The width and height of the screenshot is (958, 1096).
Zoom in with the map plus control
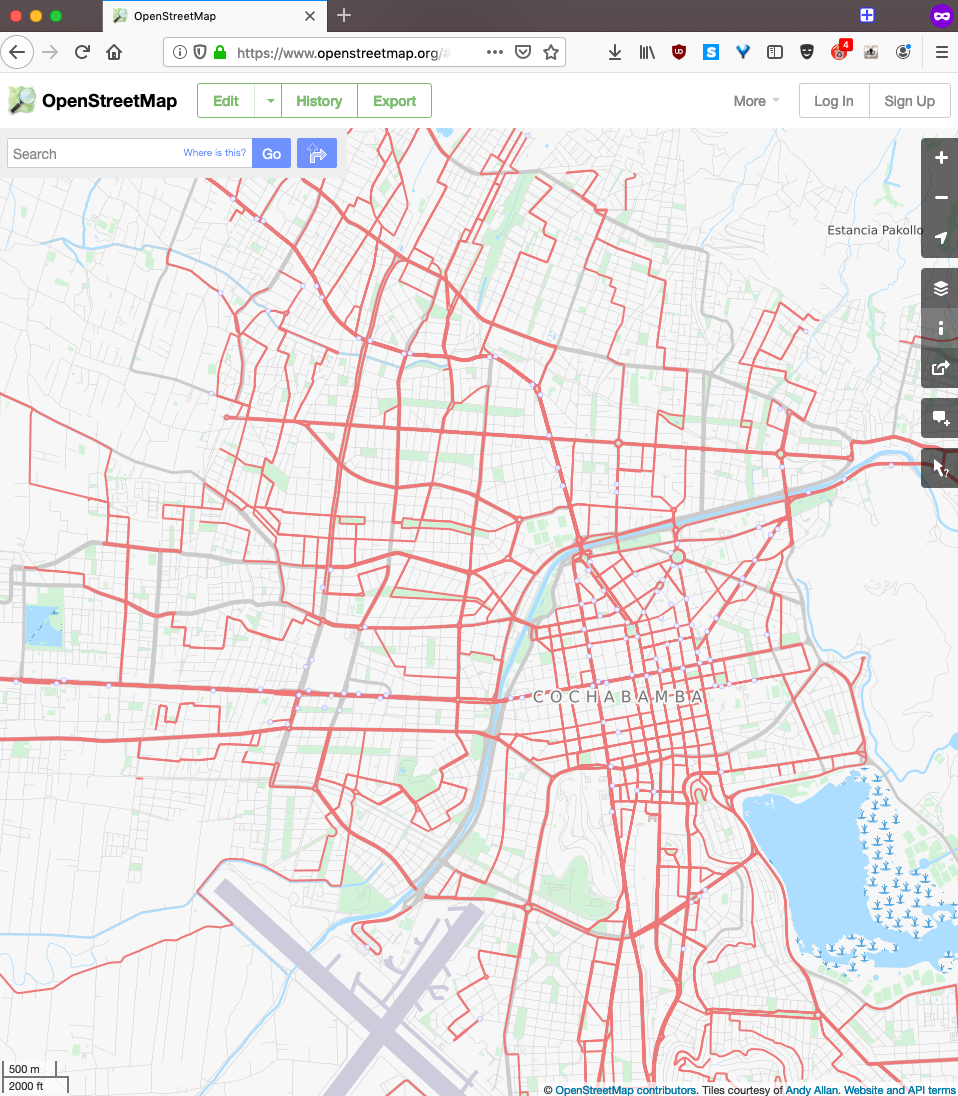tap(941, 158)
